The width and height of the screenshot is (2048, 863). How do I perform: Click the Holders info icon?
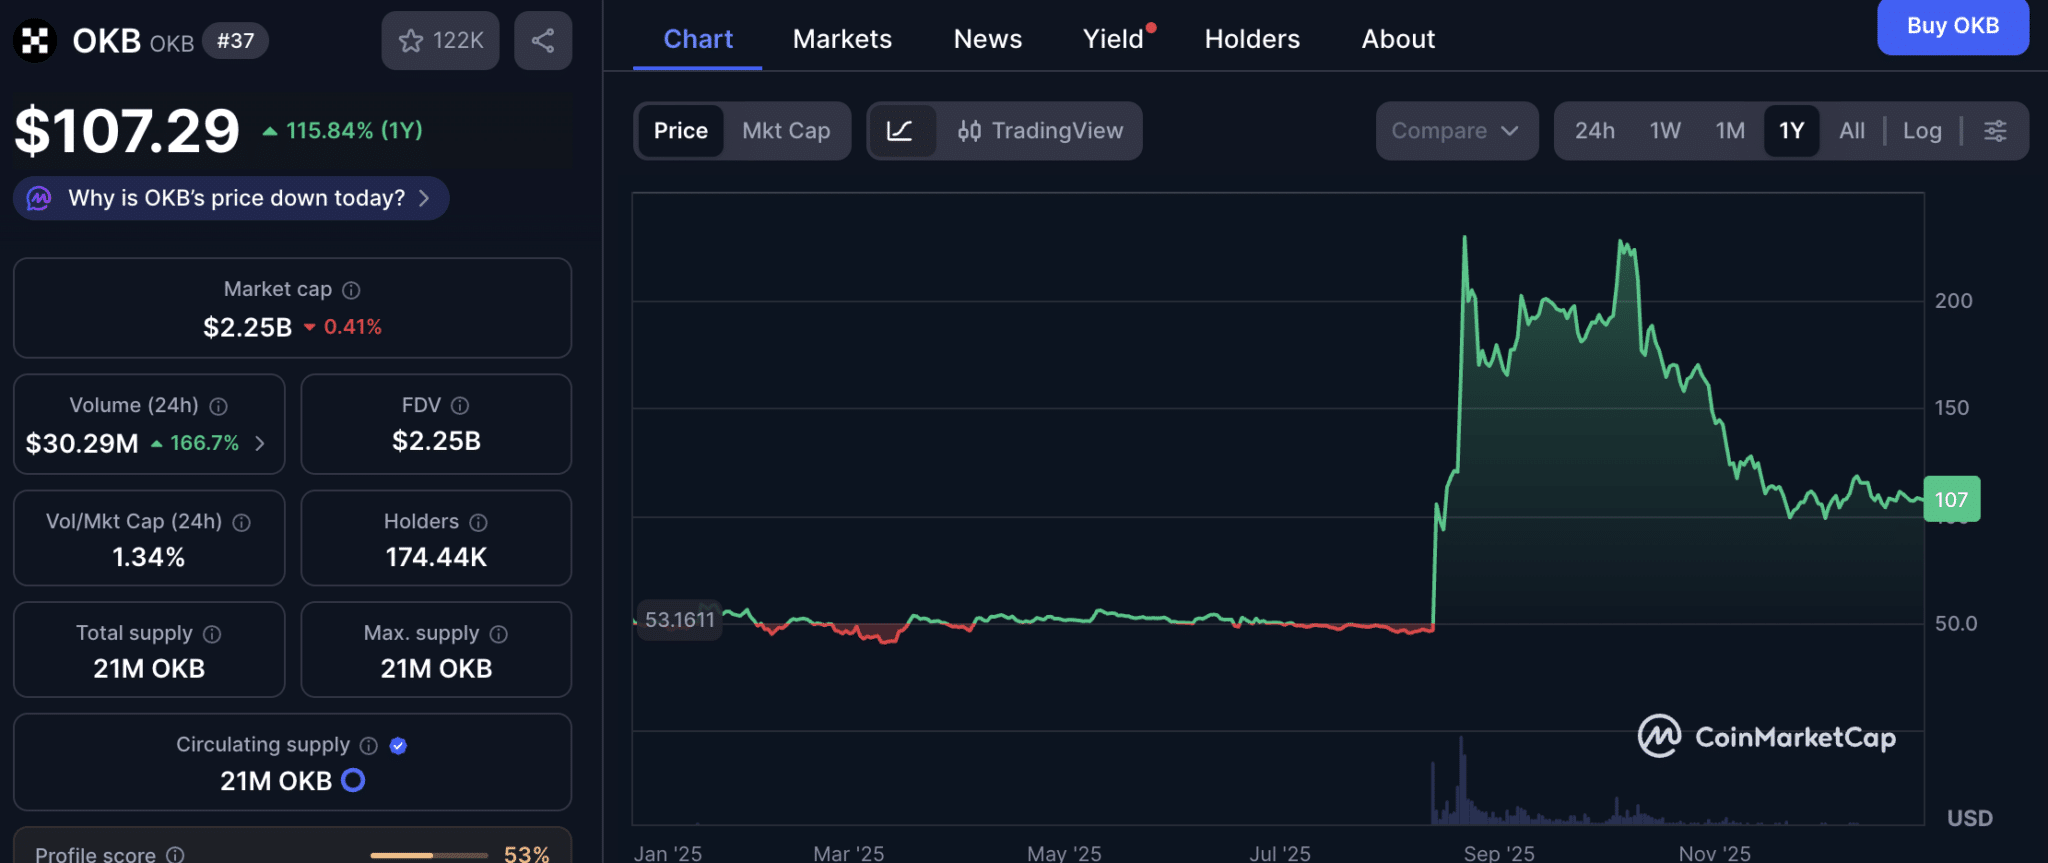coord(479,522)
